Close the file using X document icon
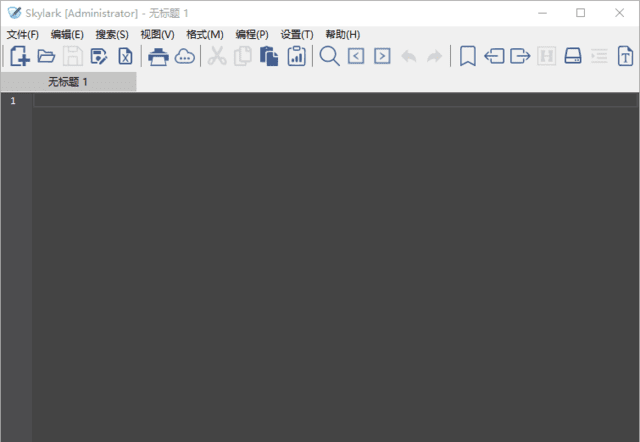The image size is (640, 442). click(x=125, y=56)
